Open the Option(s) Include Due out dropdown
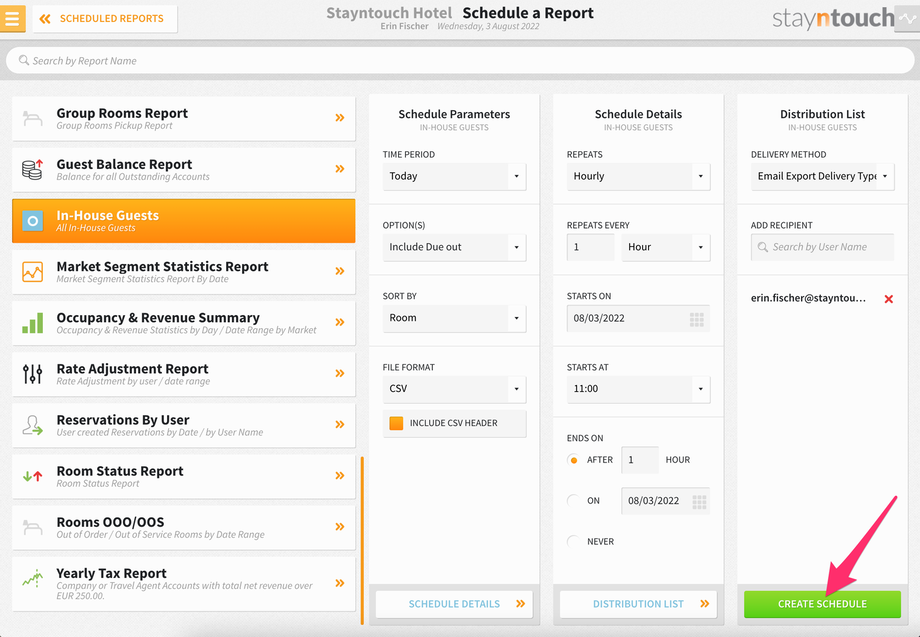The width and height of the screenshot is (920, 637). point(454,247)
